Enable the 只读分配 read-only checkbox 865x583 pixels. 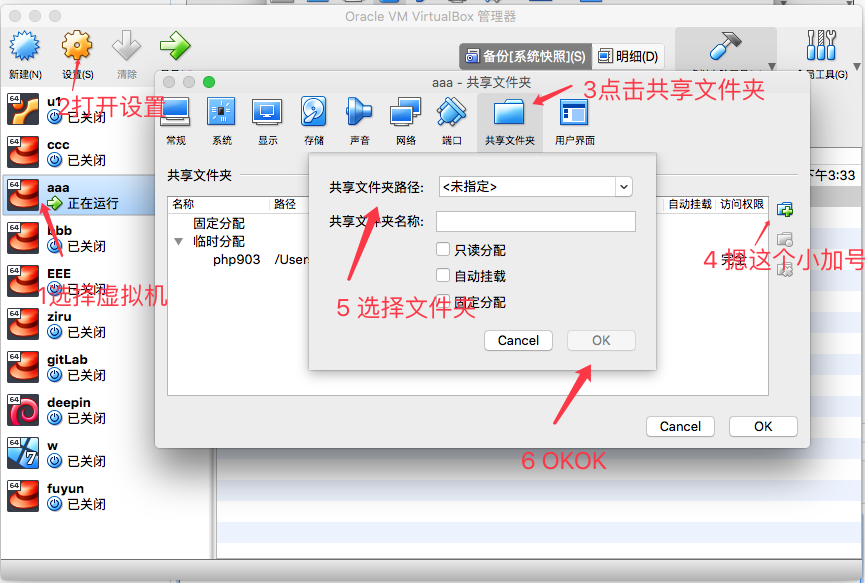coord(443,249)
